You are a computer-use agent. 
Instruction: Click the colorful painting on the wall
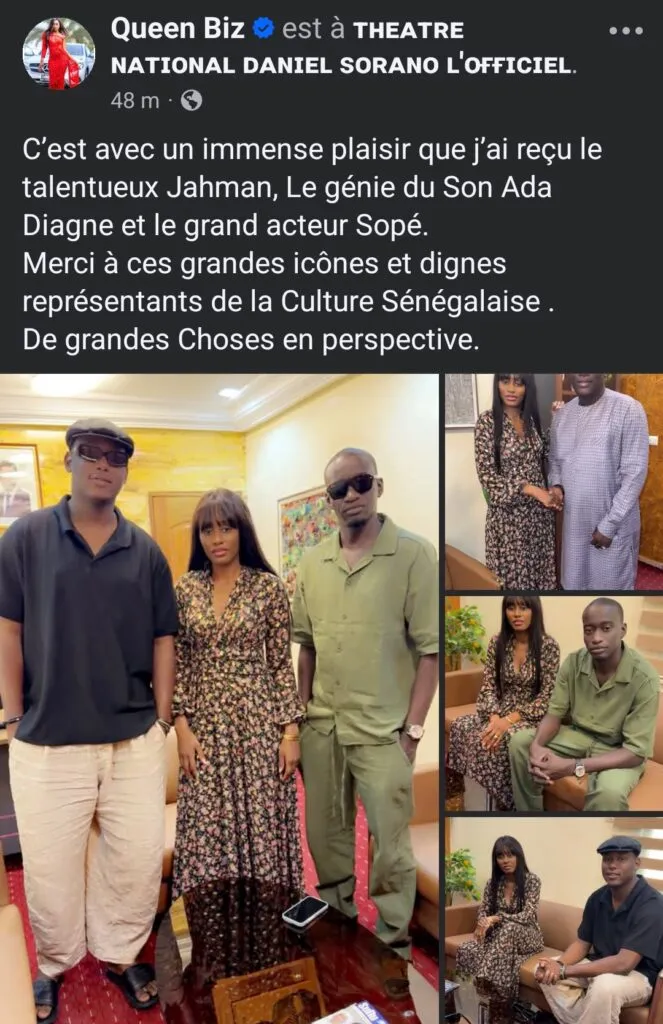[x=305, y=530]
